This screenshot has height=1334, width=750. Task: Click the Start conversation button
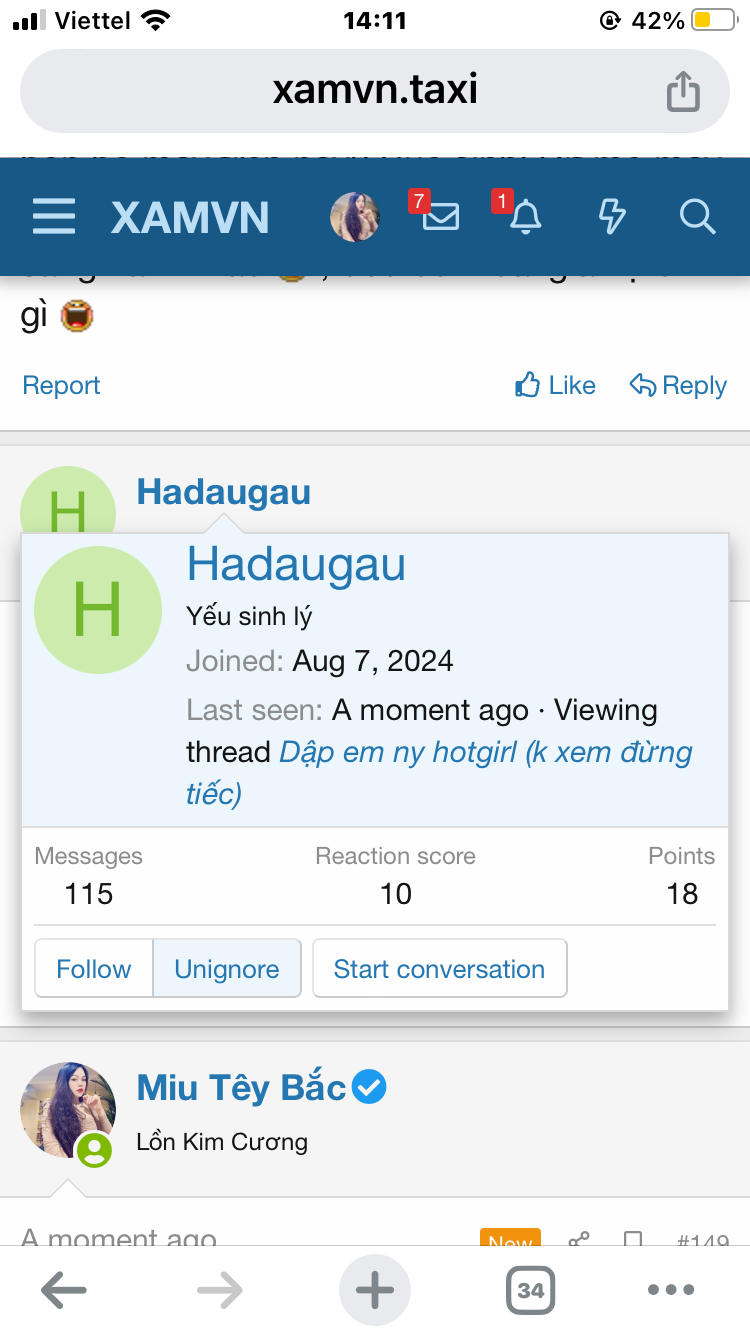point(439,969)
